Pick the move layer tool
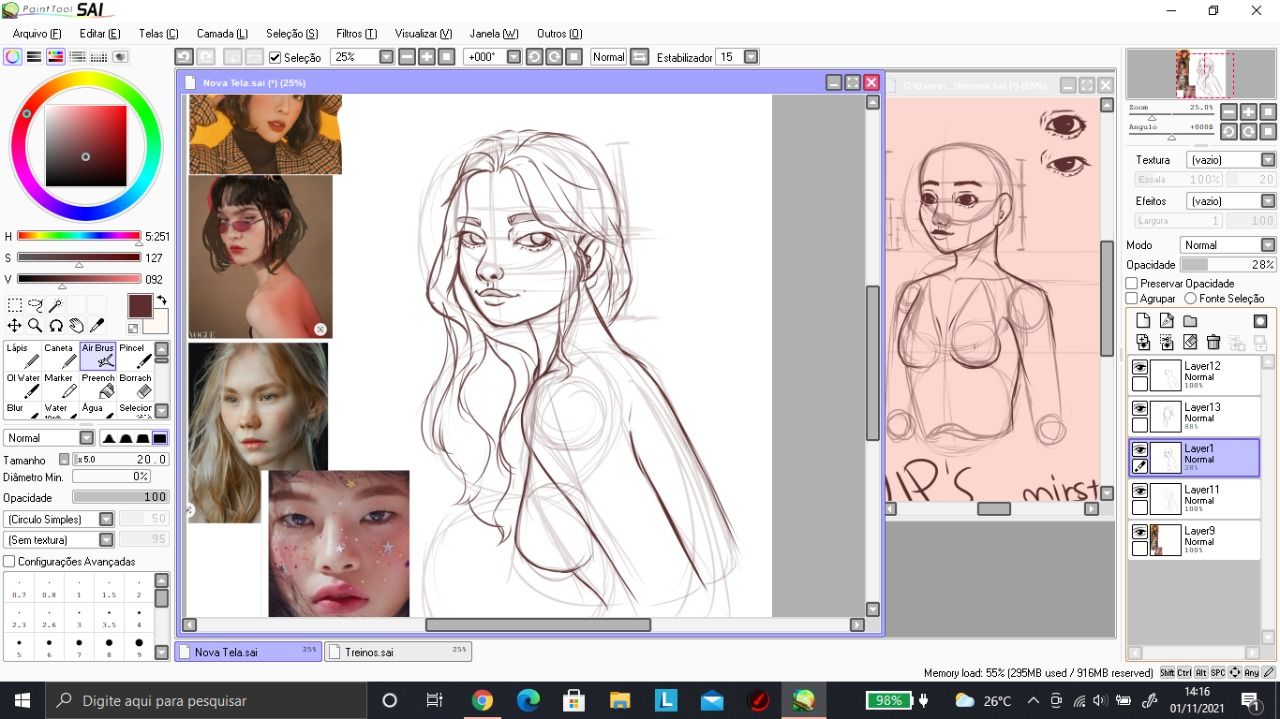This screenshot has height=719, width=1280. (15, 325)
